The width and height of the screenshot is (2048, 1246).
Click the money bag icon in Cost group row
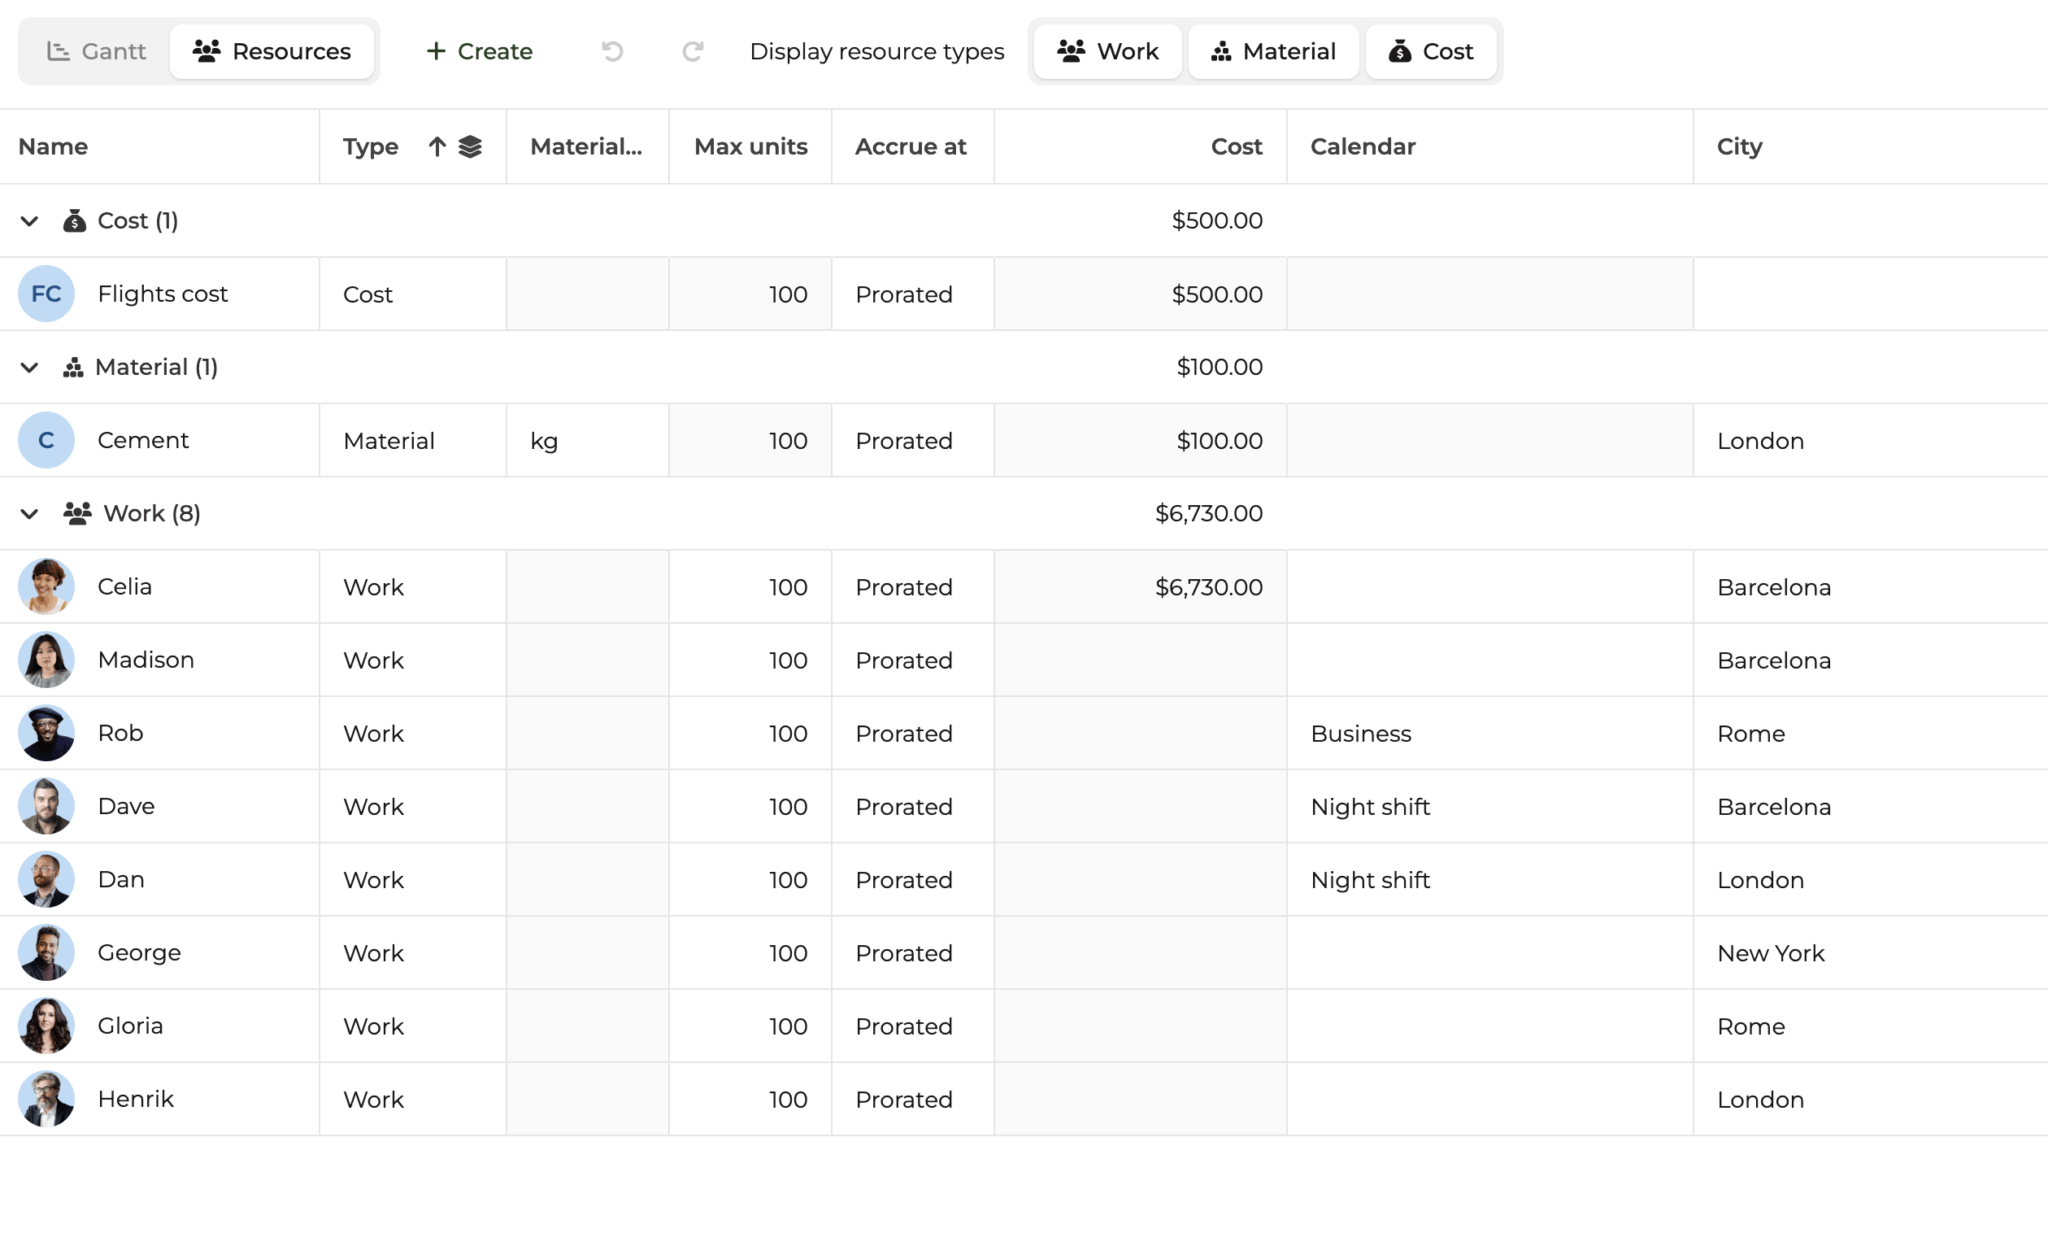pos(74,221)
